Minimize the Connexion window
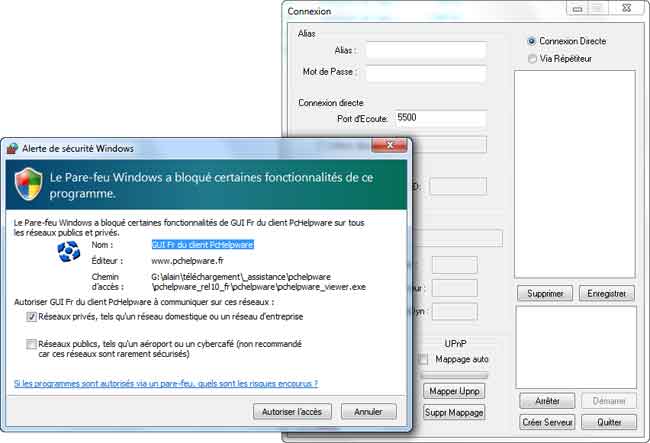The height and width of the screenshot is (443, 650). 577,8
